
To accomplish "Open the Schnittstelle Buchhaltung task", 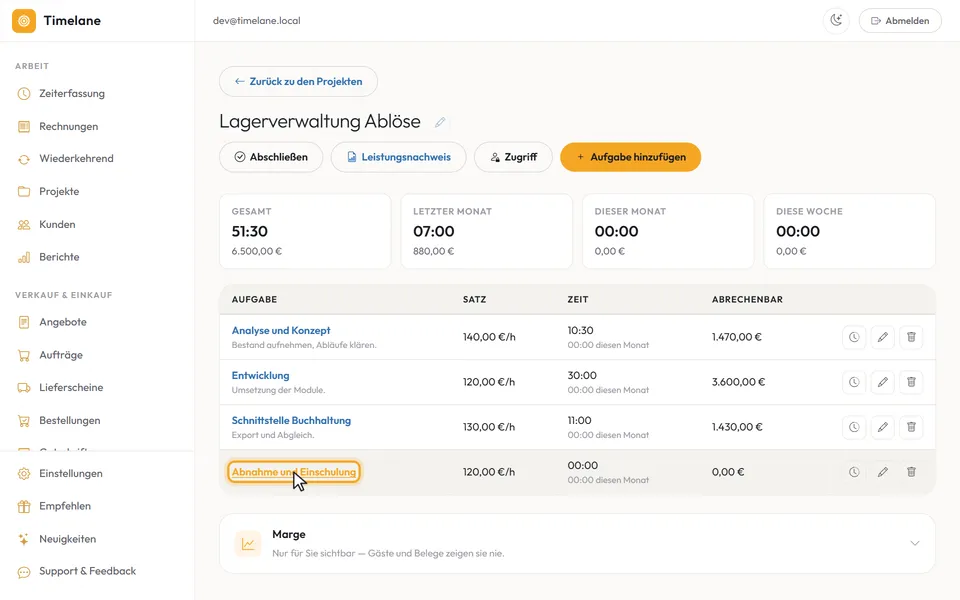I will coord(291,421).
